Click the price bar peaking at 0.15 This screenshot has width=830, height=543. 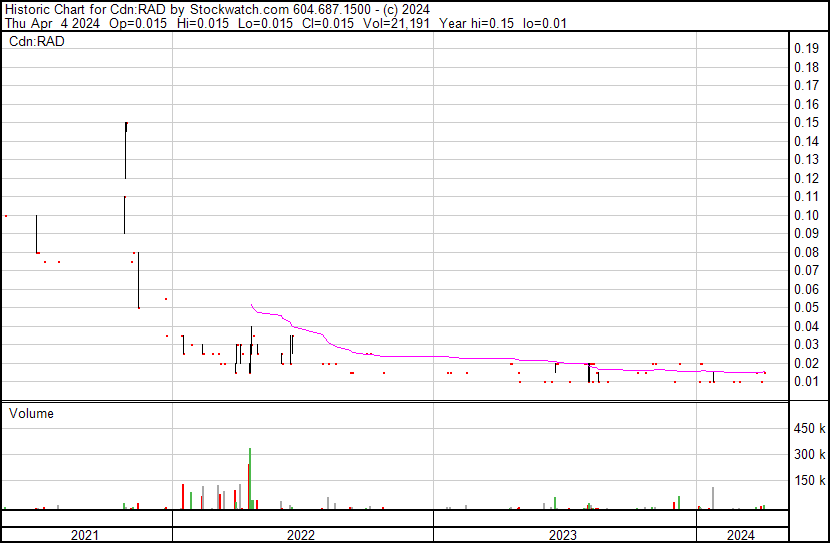[126, 150]
